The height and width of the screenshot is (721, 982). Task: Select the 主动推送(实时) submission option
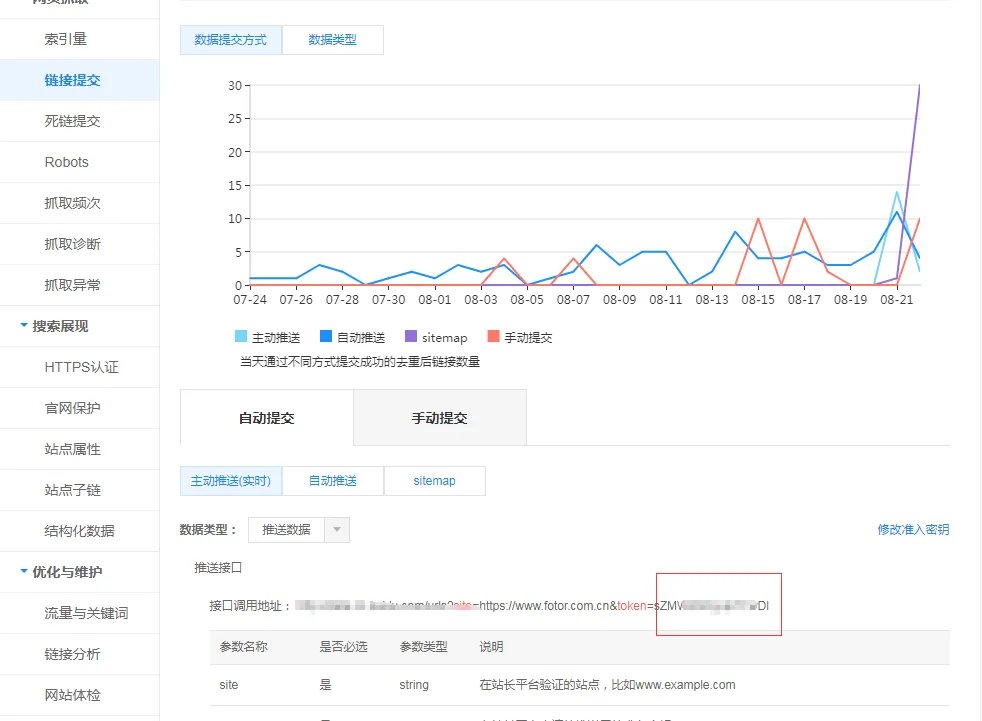pyautogui.click(x=231, y=481)
